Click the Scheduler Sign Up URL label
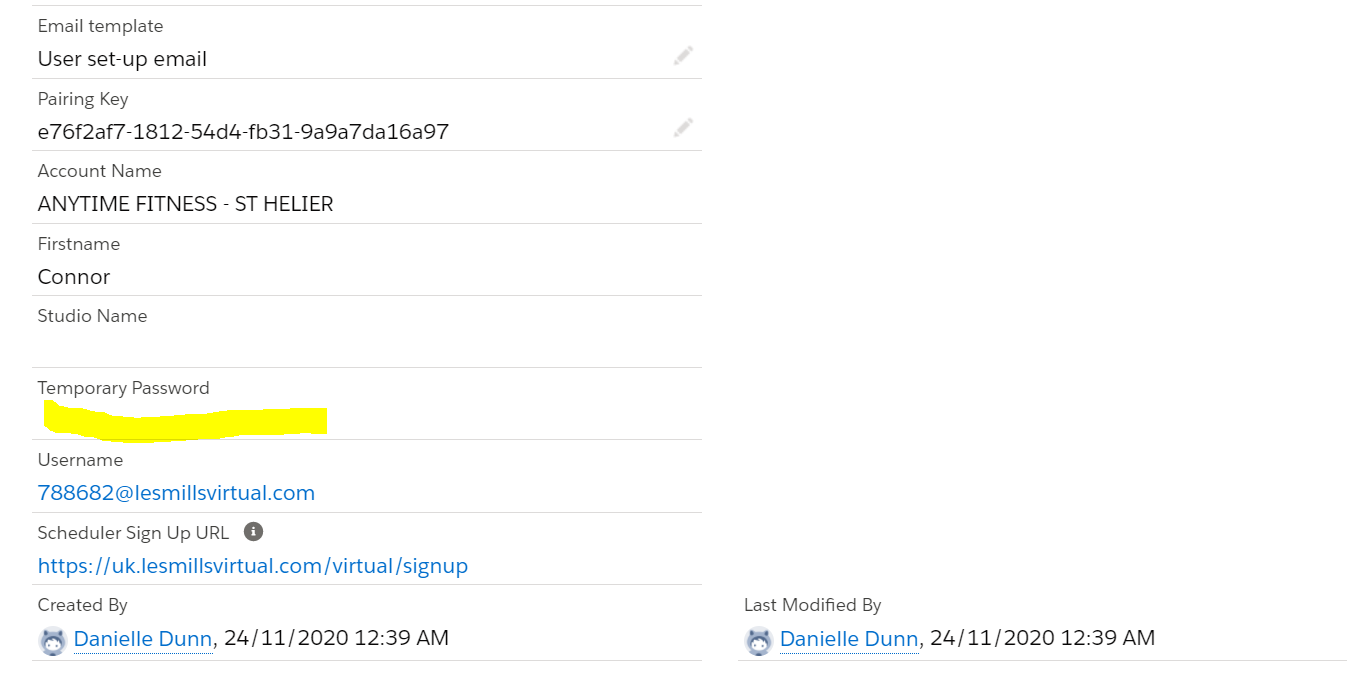The width and height of the screenshot is (1347, 684). (133, 533)
